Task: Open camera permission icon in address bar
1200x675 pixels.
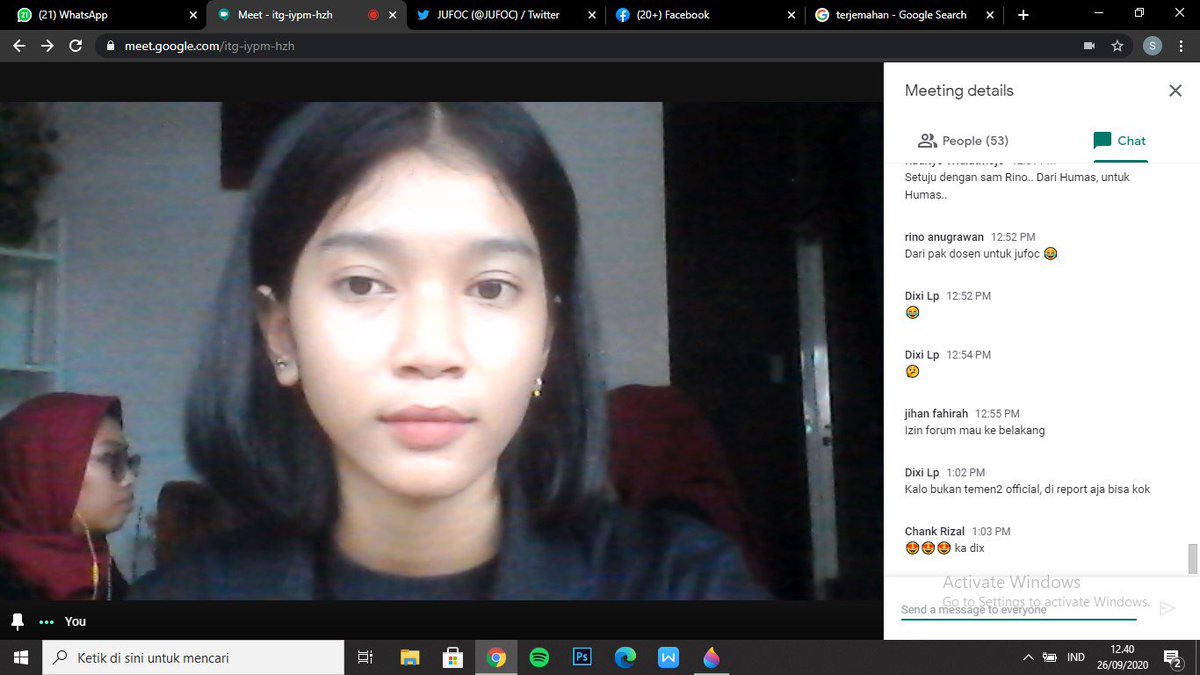Action: [1089, 46]
